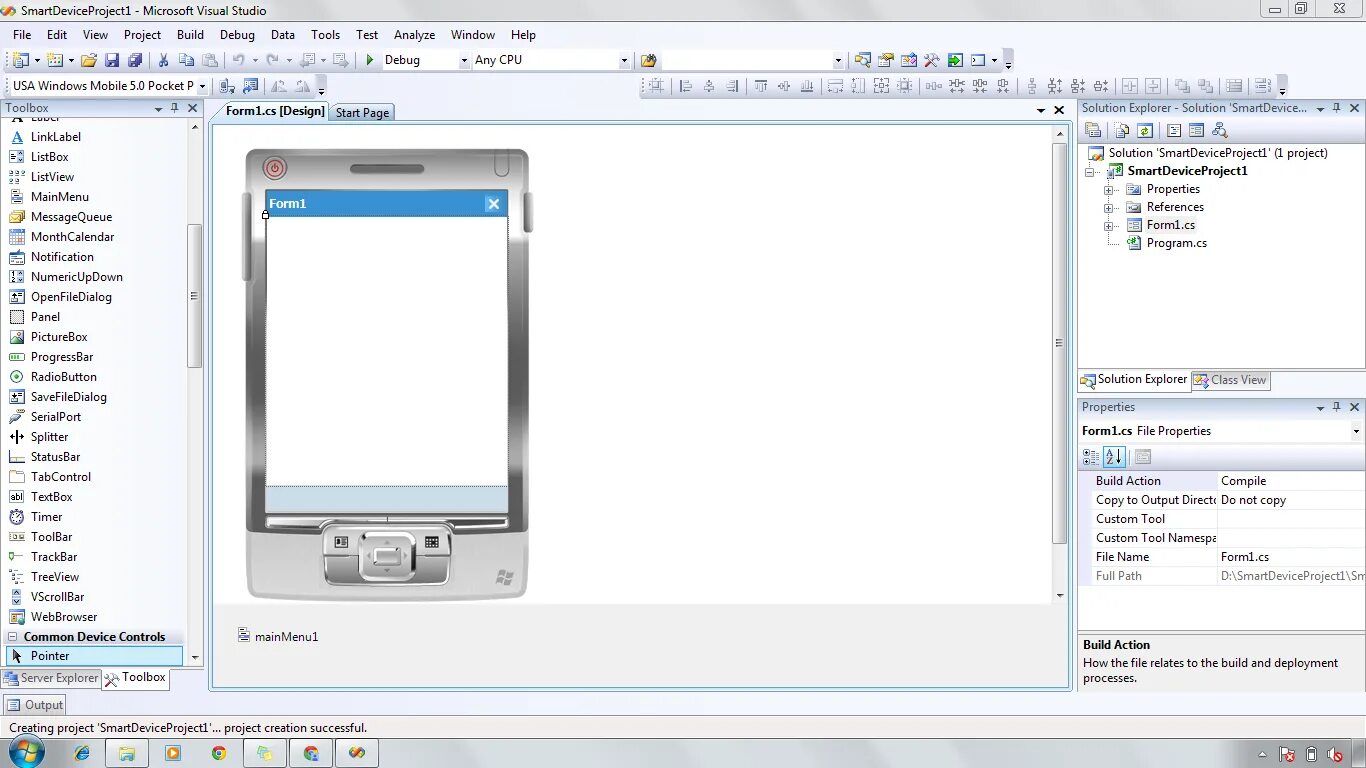1366x768 pixels.
Task: Open the Tools menu
Action: coord(325,34)
